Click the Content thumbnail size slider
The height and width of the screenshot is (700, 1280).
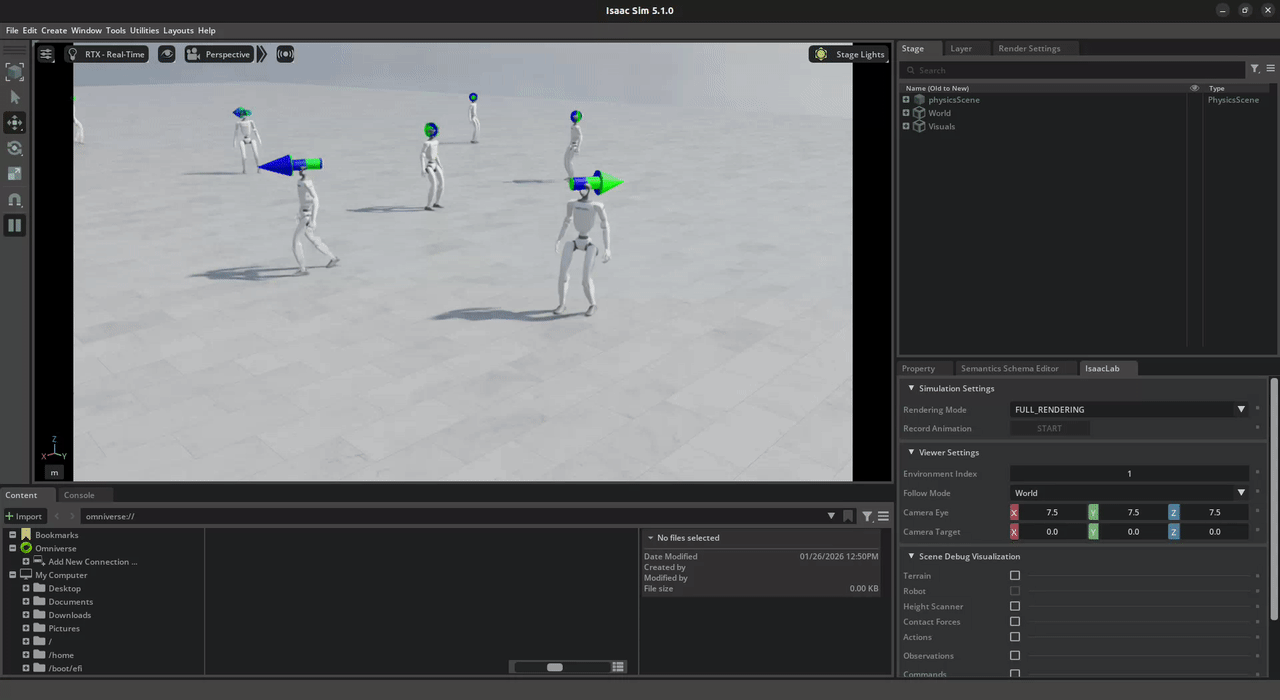click(555, 667)
